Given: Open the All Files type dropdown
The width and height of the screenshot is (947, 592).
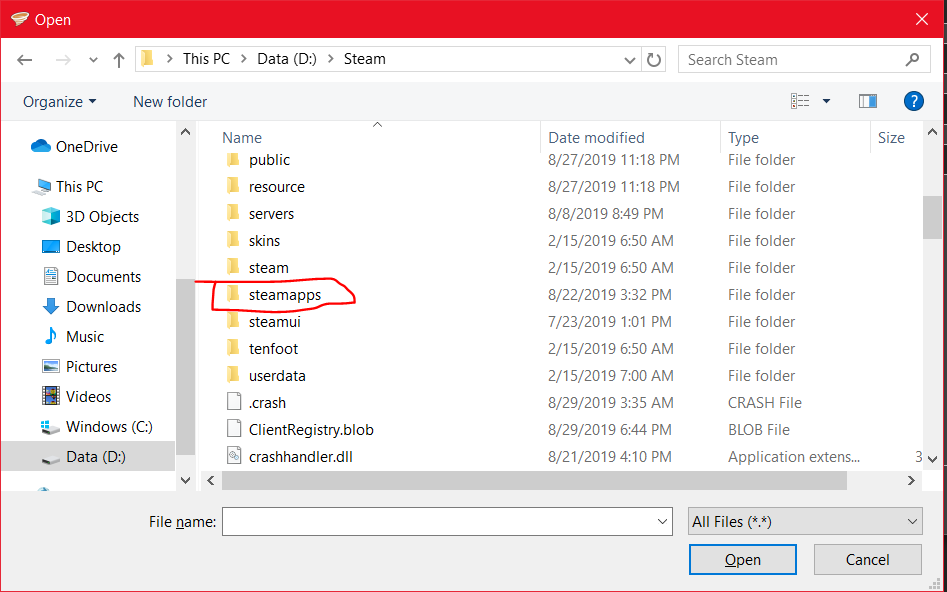Looking at the screenshot, I should (x=805, y=521).
